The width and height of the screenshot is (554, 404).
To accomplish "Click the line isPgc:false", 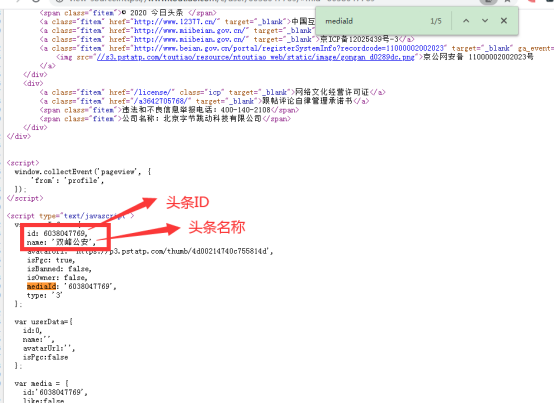I will [45, 357].
